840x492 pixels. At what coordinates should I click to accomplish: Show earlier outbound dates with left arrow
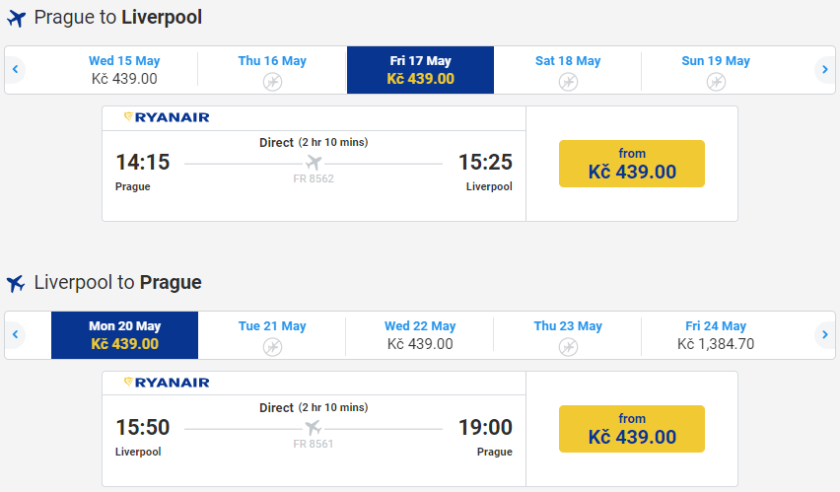pos(15,70)
